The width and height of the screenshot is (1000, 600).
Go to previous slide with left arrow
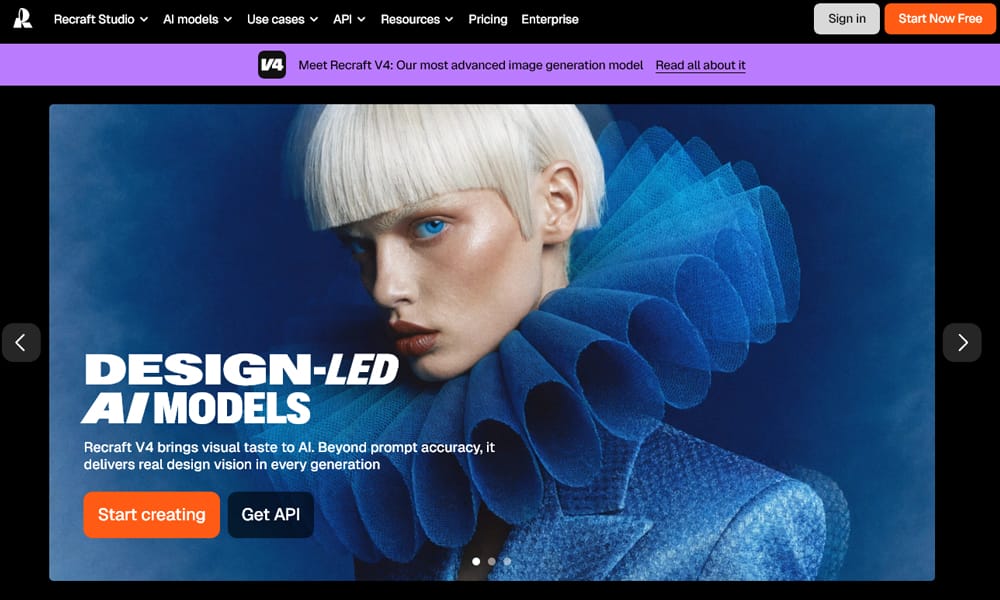tap(21, 343)
